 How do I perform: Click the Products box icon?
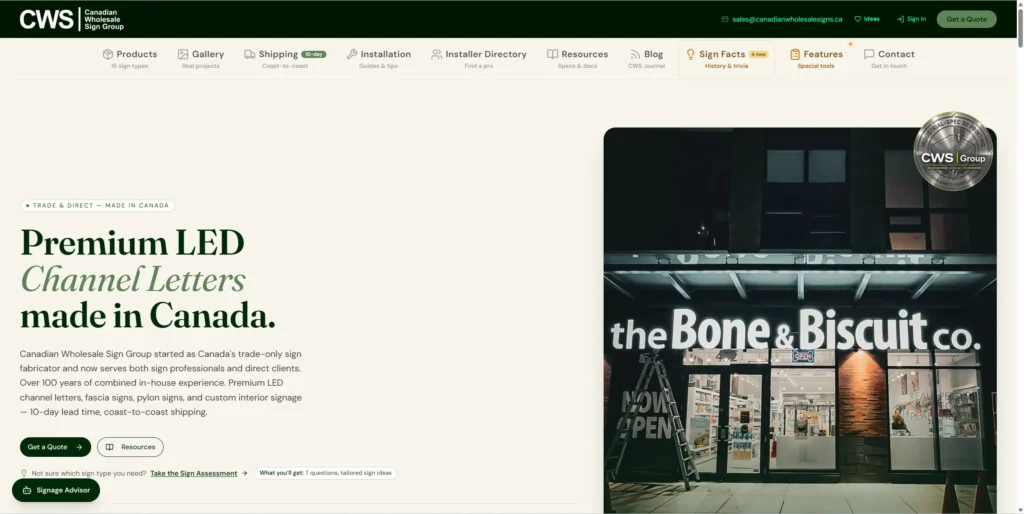pos(108,54)
